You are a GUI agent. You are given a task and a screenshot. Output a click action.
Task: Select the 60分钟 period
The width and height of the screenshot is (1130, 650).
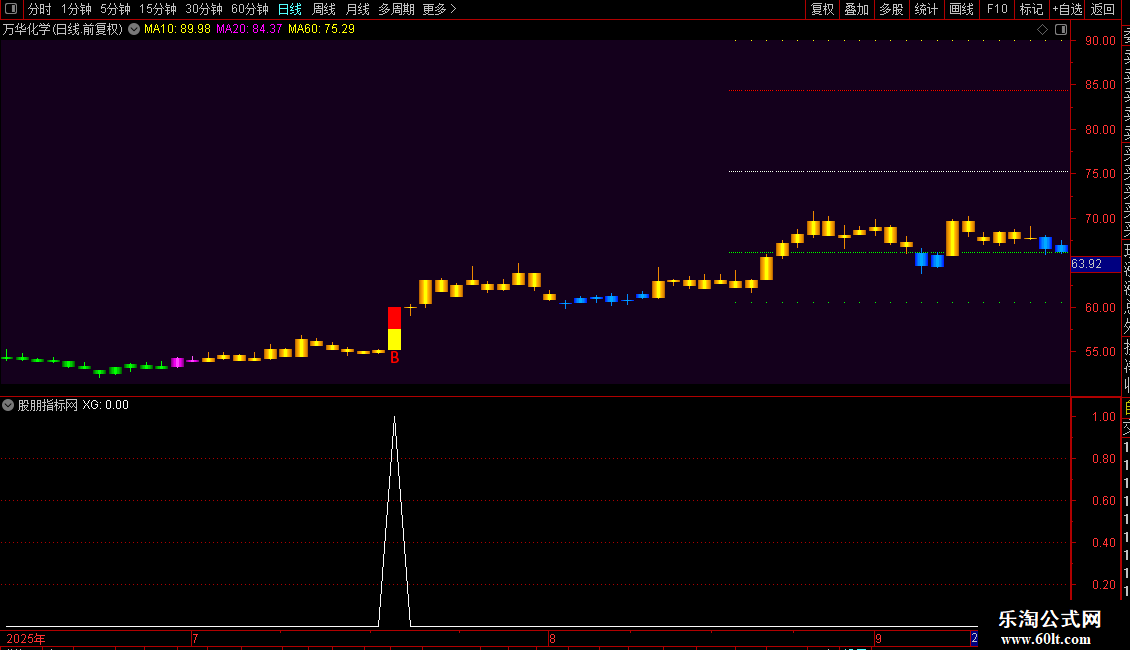tap(250, 9)
